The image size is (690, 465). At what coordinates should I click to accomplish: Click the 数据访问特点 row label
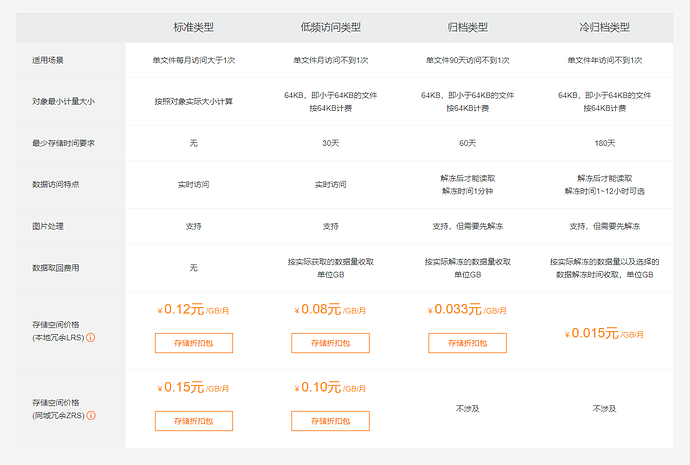pos(56,185)
